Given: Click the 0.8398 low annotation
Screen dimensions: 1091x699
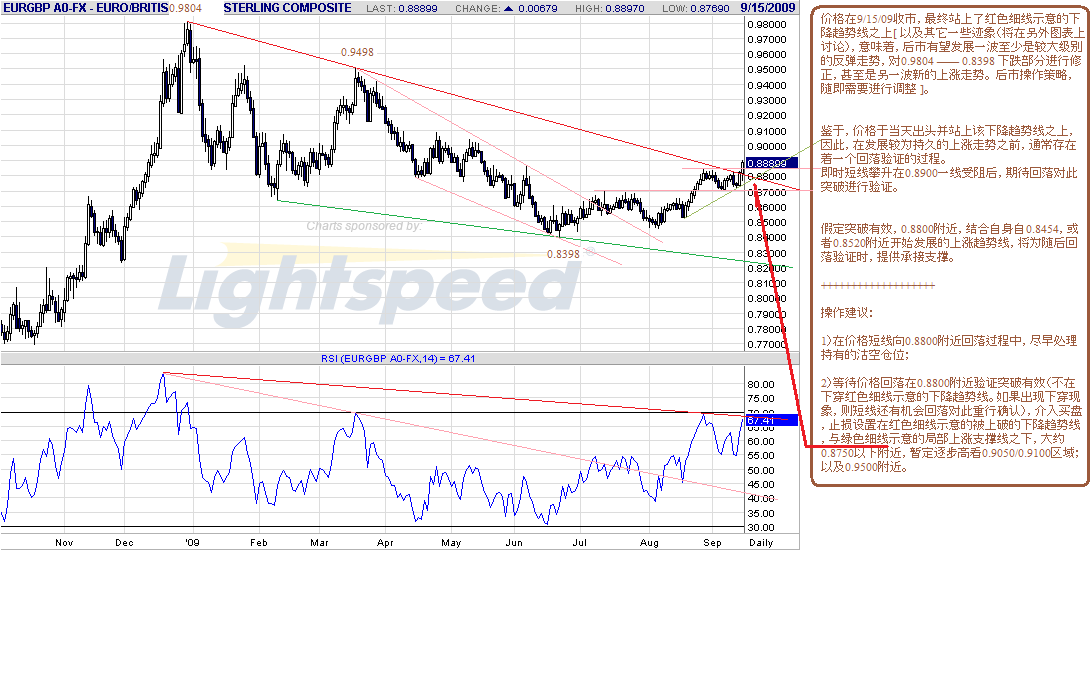Looking at the screenshot, I should [x=563, y=254].
